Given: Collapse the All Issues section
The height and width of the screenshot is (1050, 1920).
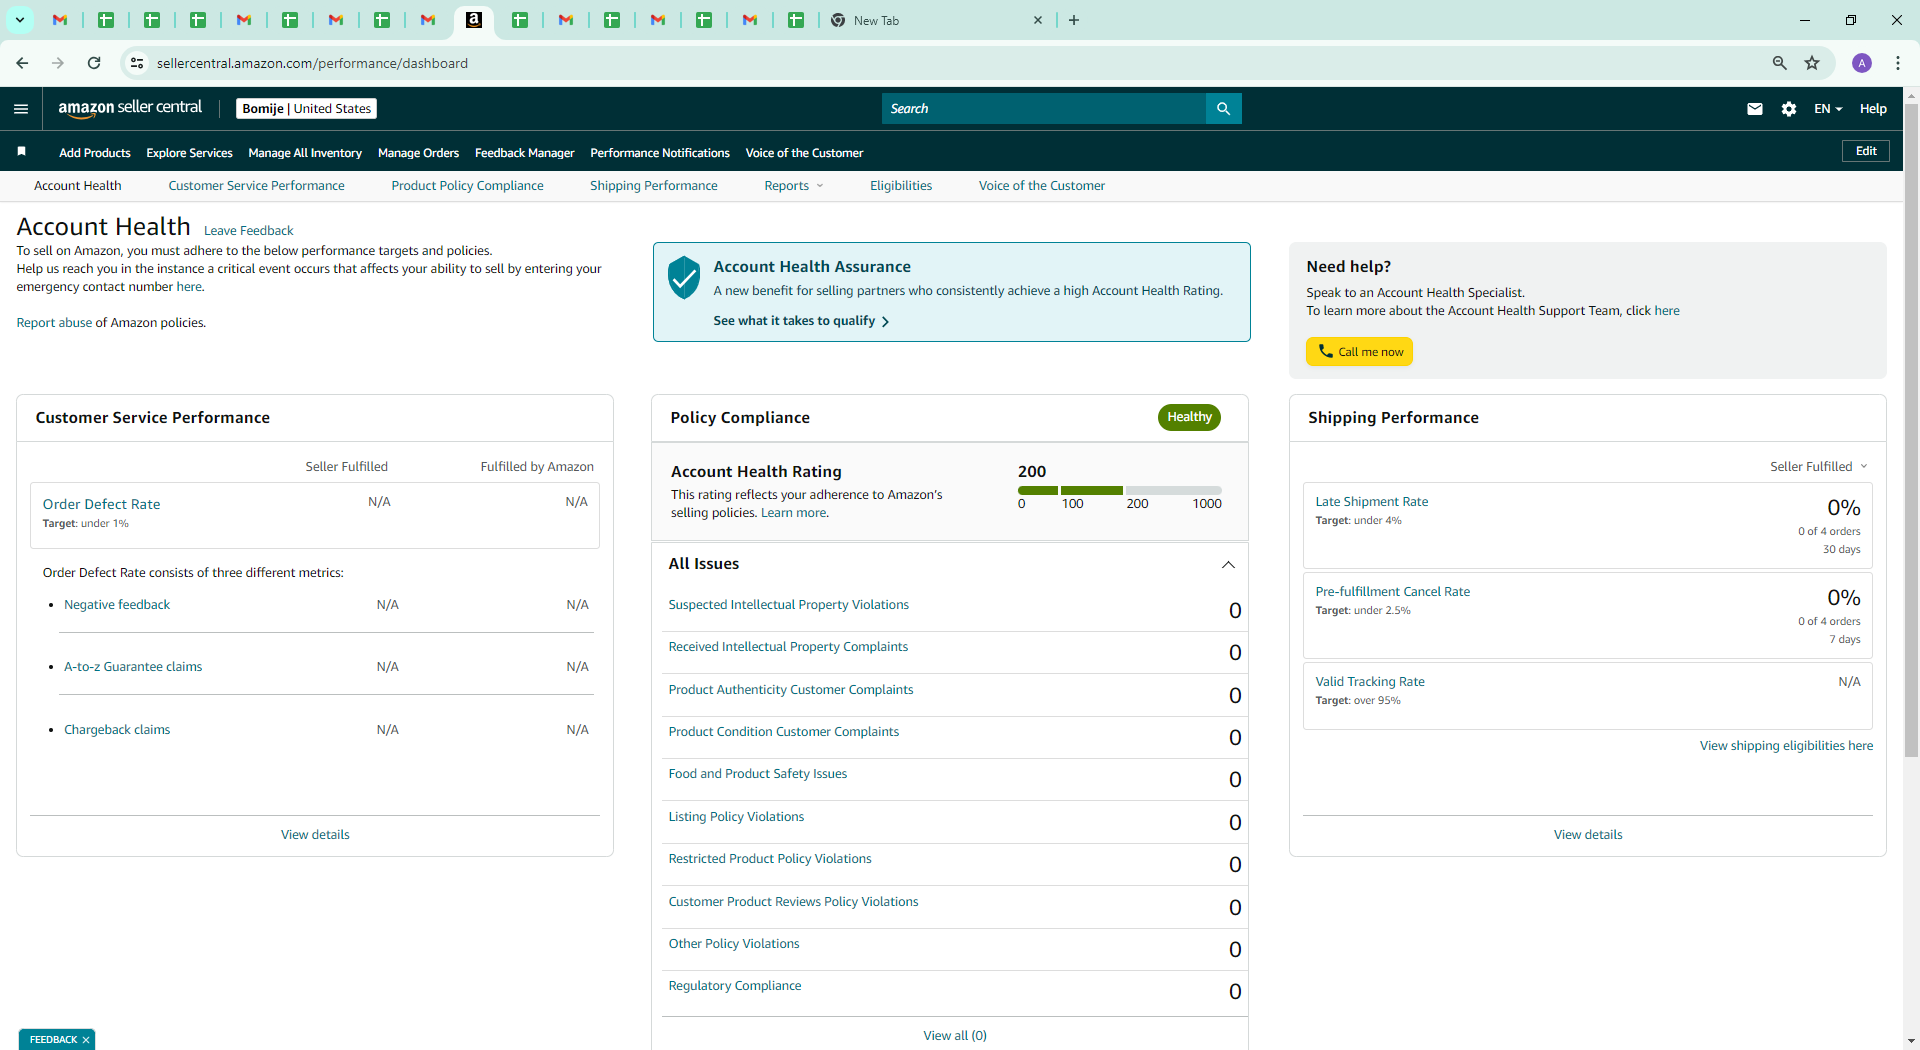Looking at the screenshot, I should point(1228,565).
